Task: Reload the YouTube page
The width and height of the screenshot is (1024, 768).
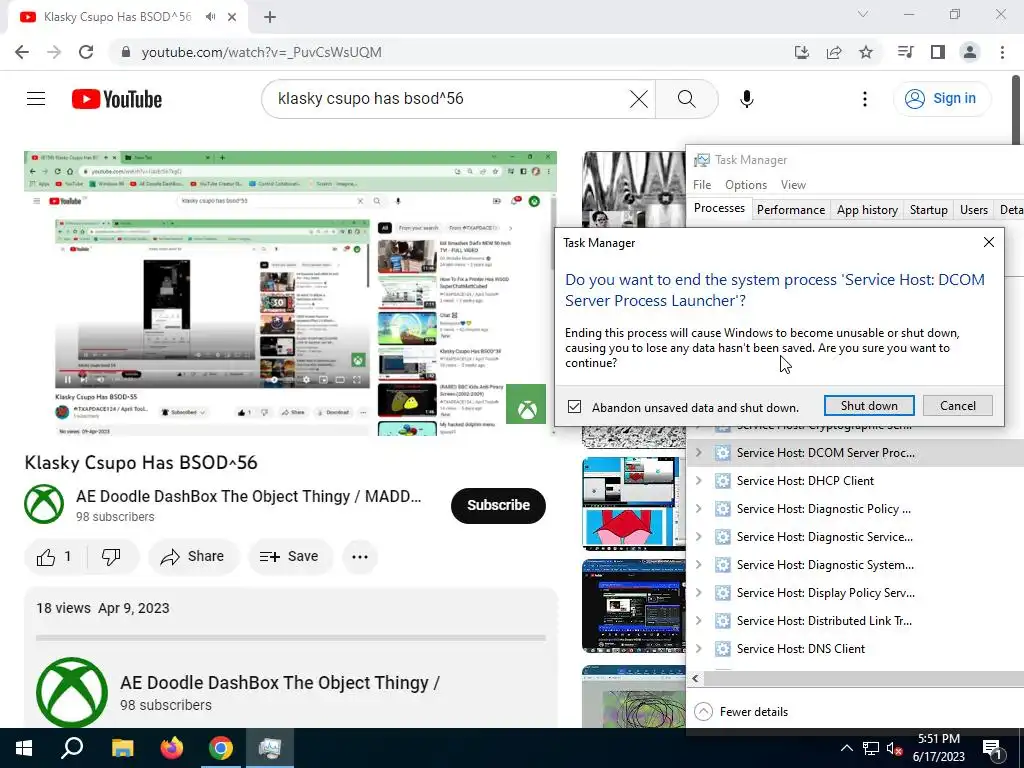Action: tap(86, 52)
